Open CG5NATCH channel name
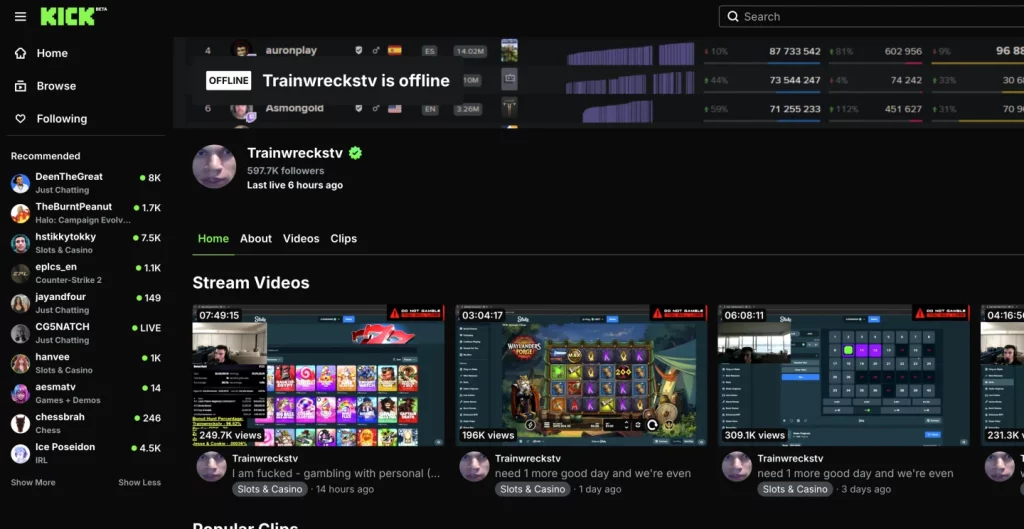This screenshot has width=1024, height=529. [62, 327]
